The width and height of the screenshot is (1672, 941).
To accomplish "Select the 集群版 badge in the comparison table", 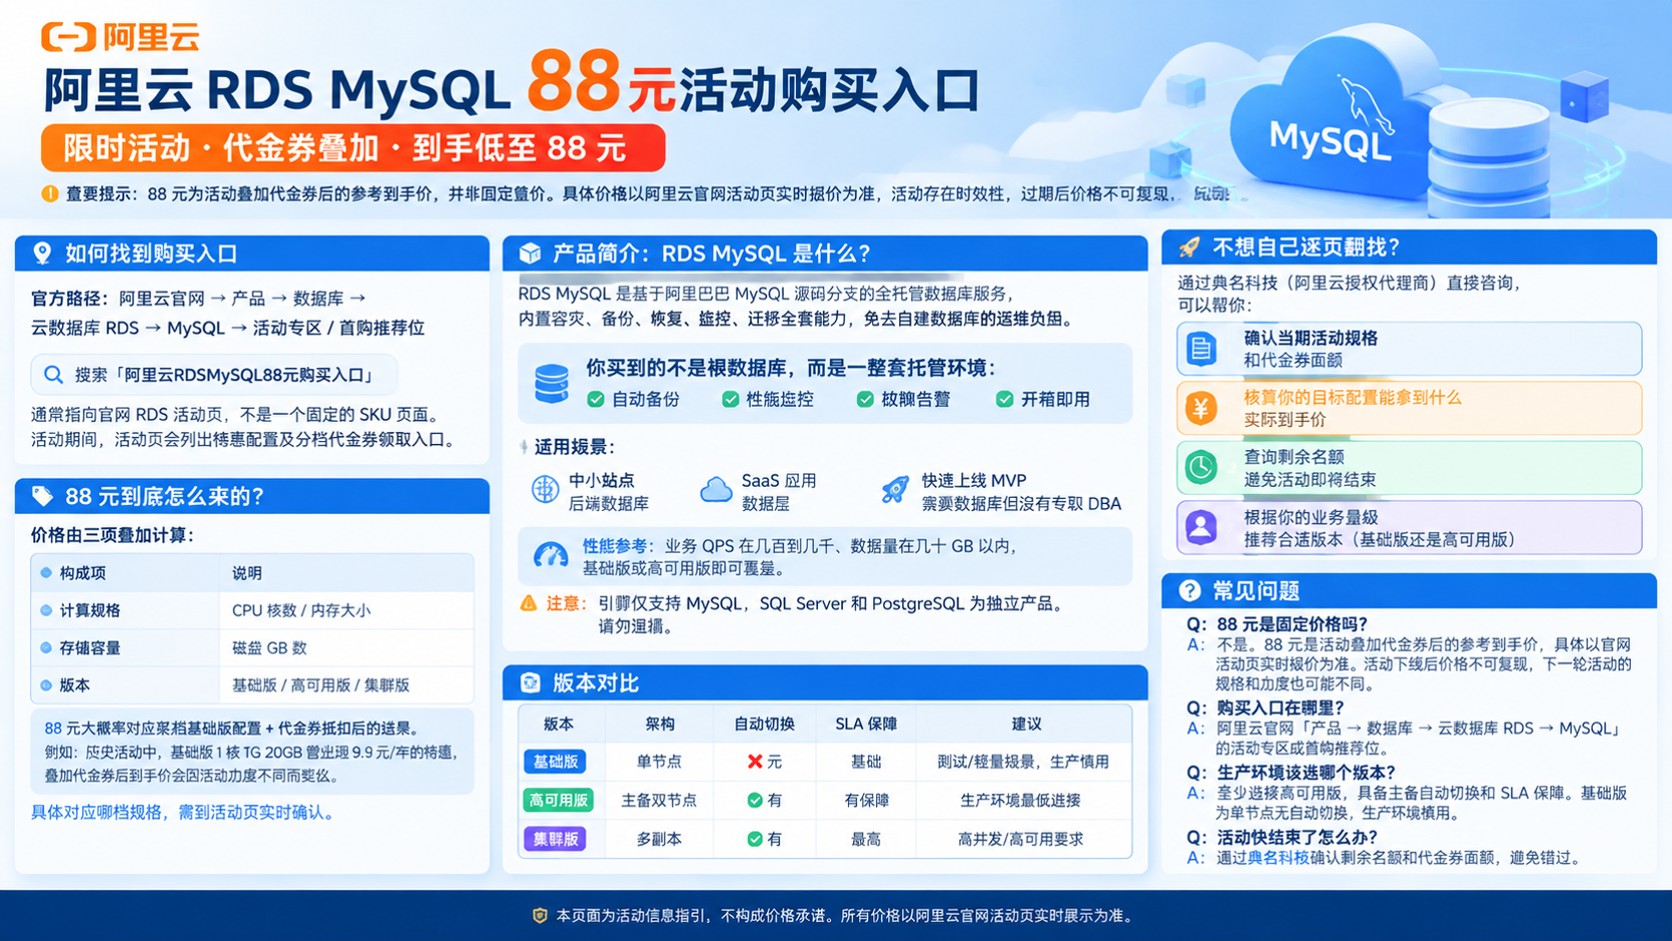I will 555,839.
